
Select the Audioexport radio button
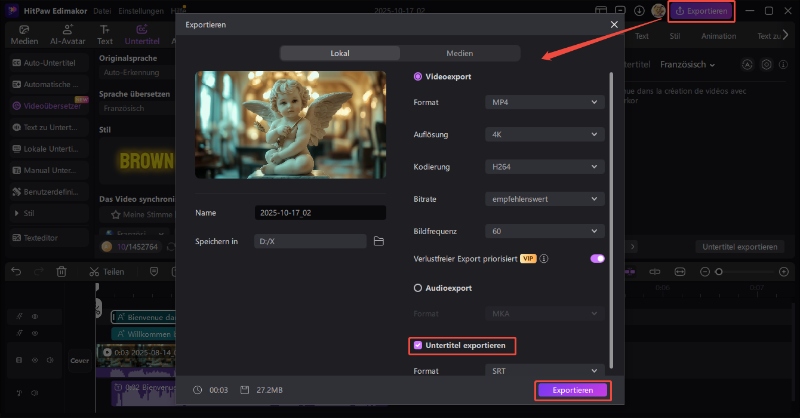point(418,288)
